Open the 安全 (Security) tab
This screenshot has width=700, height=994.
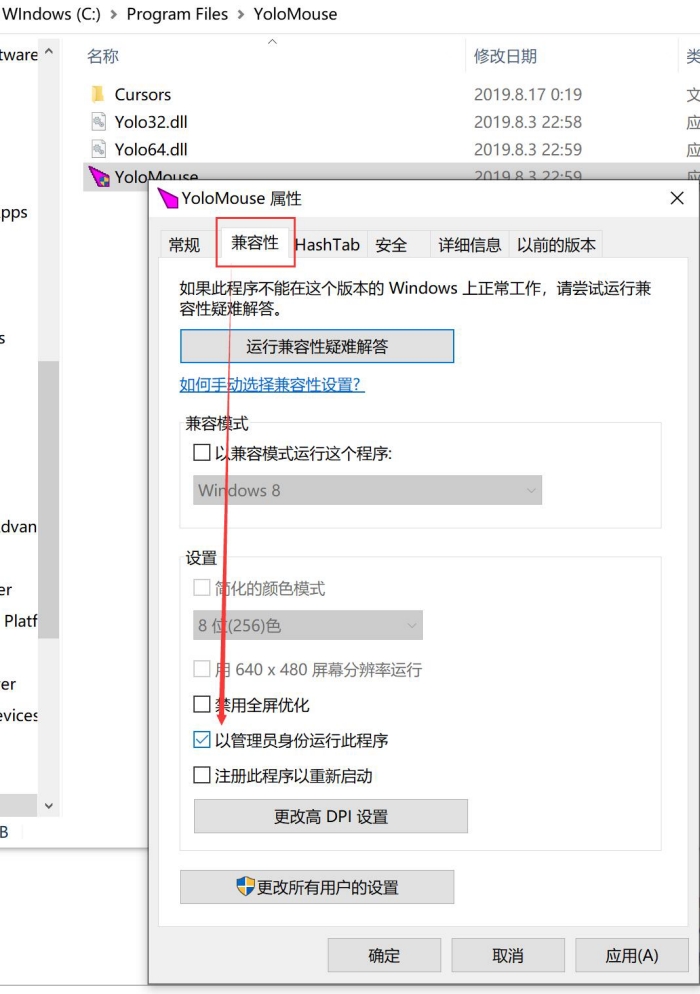coord(391,245)
